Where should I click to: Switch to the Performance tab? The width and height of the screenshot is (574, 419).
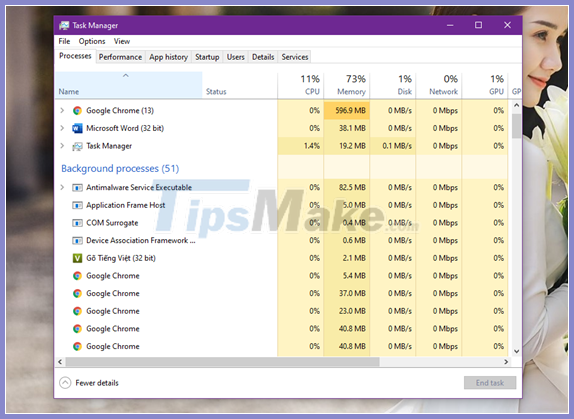(x=120, y=57)
